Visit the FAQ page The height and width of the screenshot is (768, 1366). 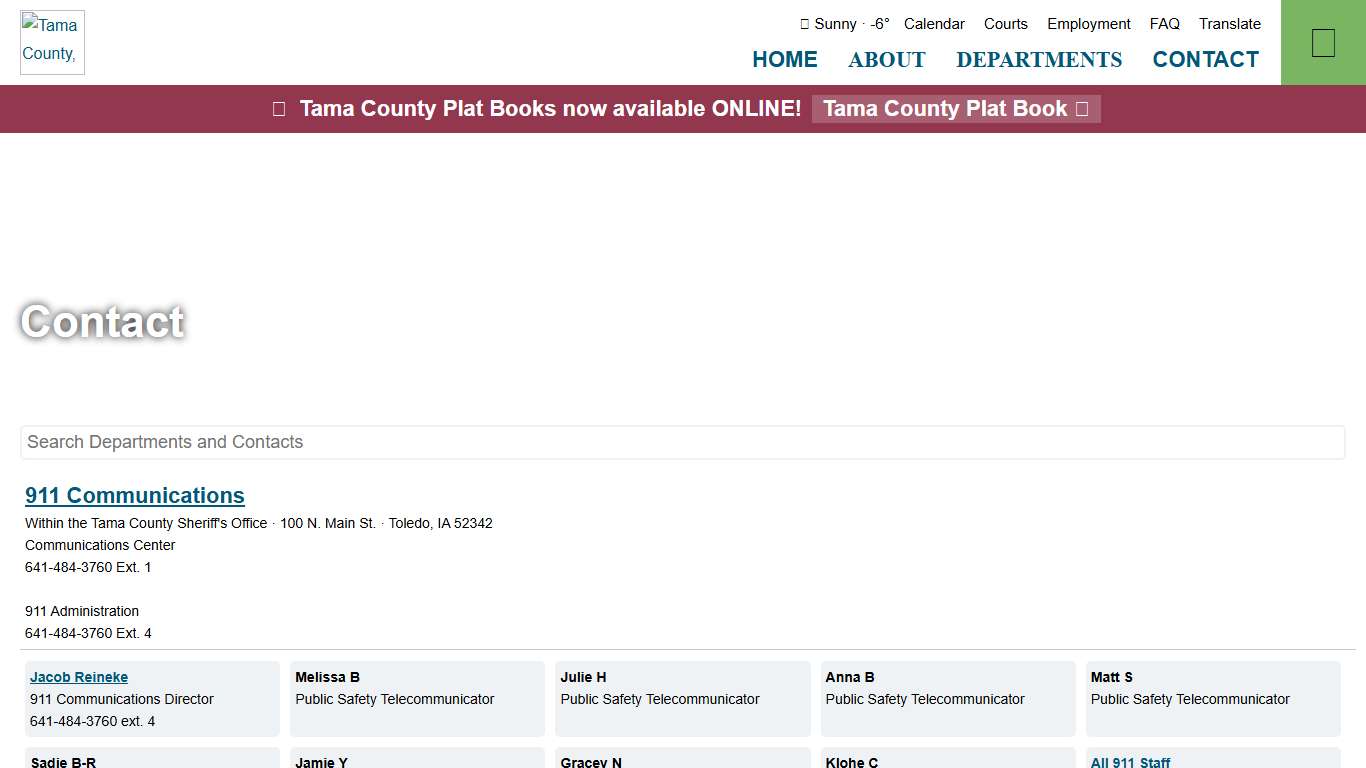(x=1164, y=24)
